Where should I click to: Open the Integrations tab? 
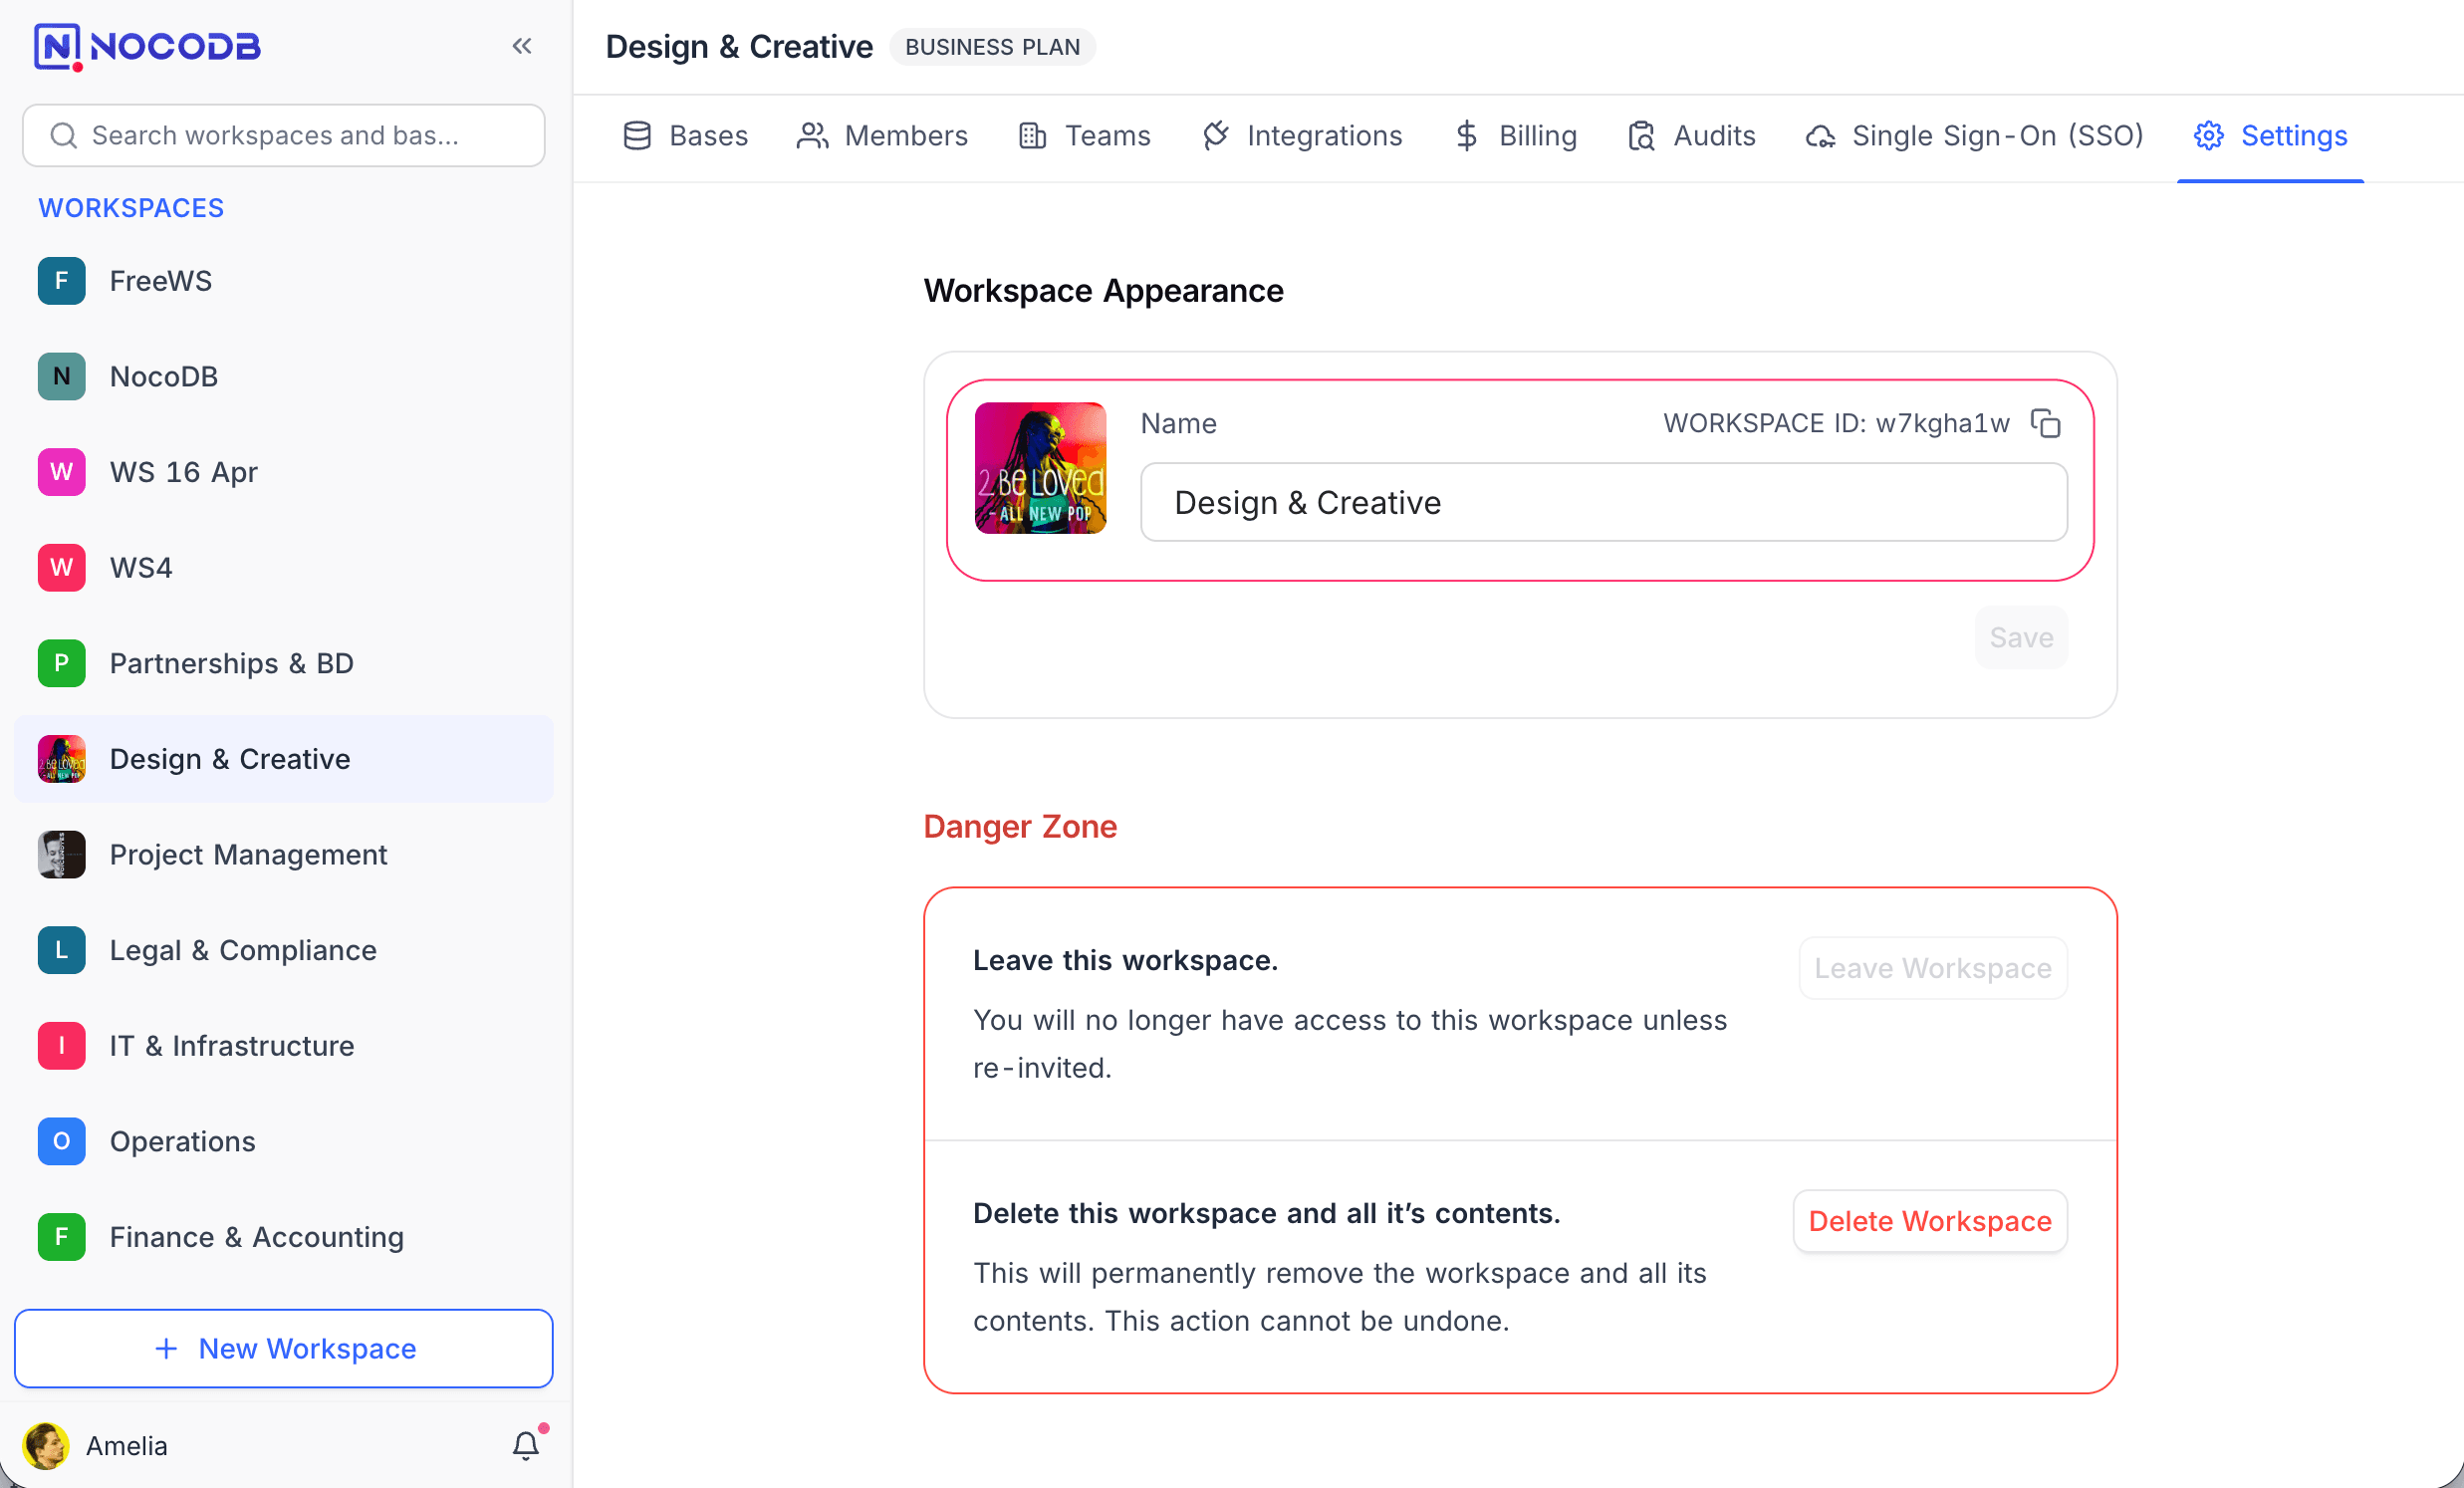[1302, 136]
